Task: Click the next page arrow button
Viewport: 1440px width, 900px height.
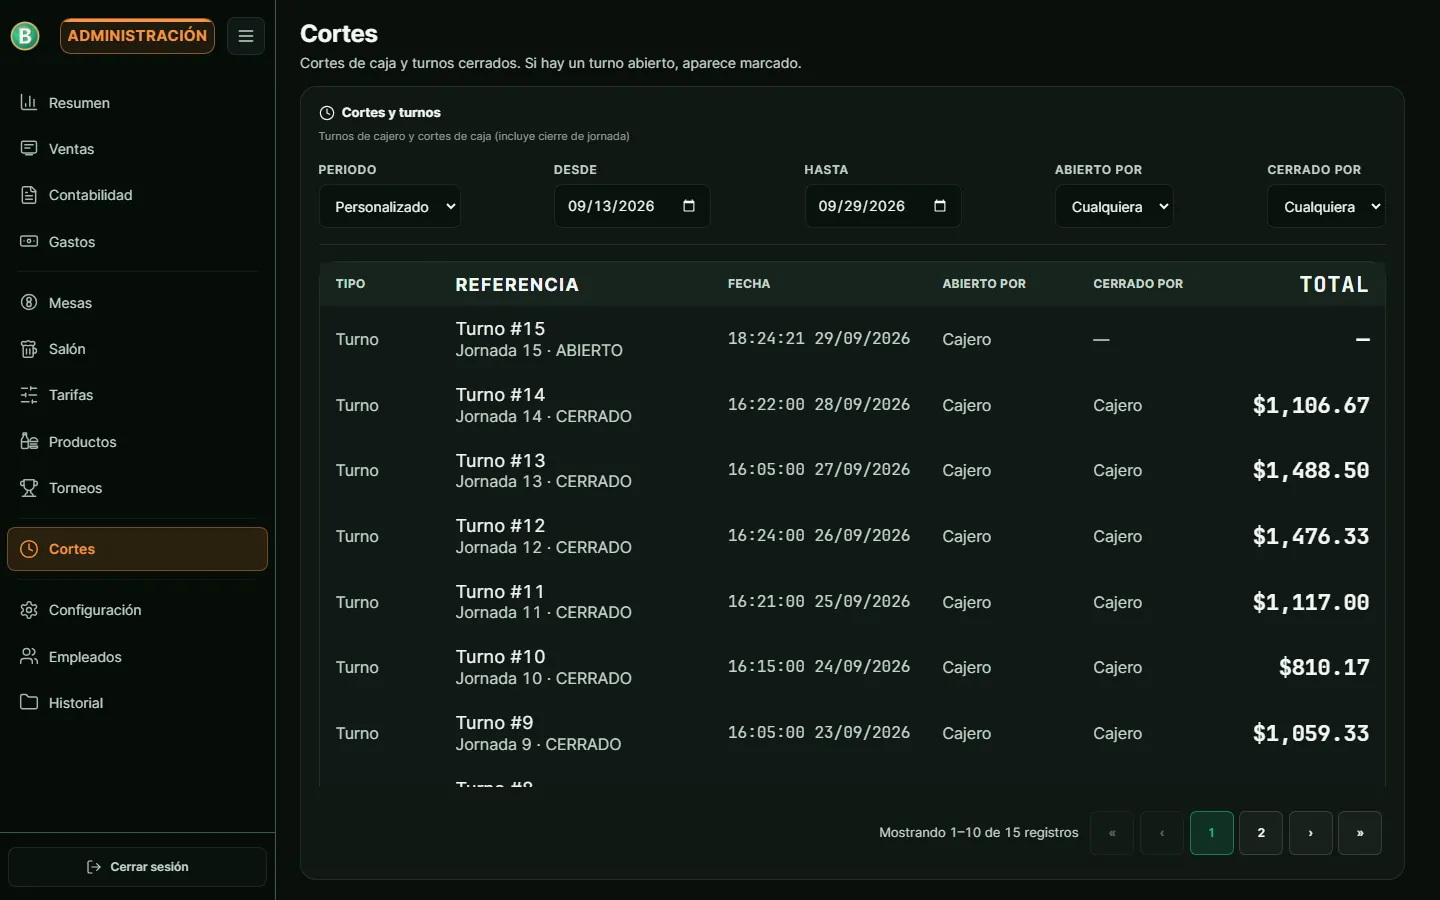Action: 1311,833
